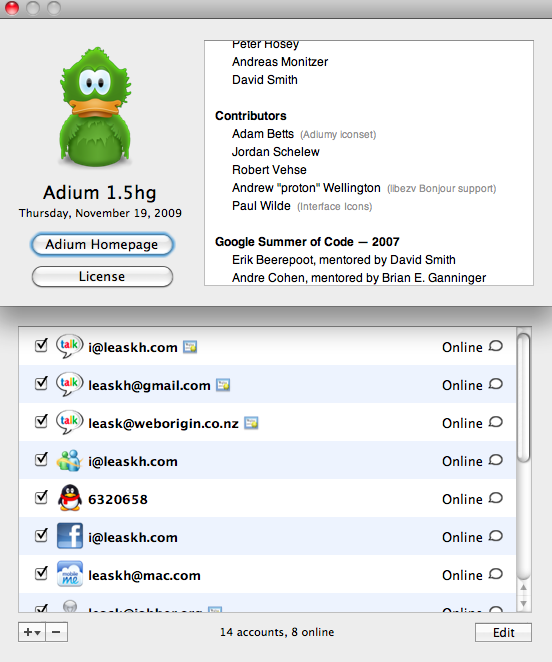Click mail notification icon beside leask@weborigin.co.nz

[x=251, y=423]
